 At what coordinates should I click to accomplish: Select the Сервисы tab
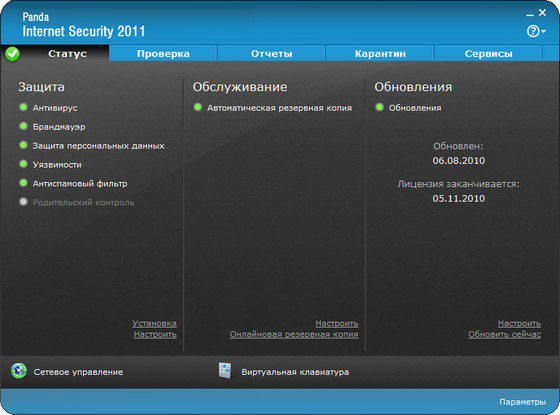pos(488,54)
